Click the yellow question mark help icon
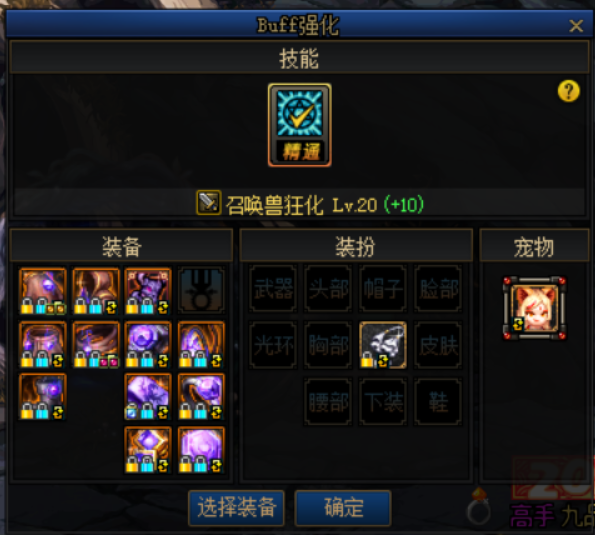The image size is (595, 535). click(568, 91)
